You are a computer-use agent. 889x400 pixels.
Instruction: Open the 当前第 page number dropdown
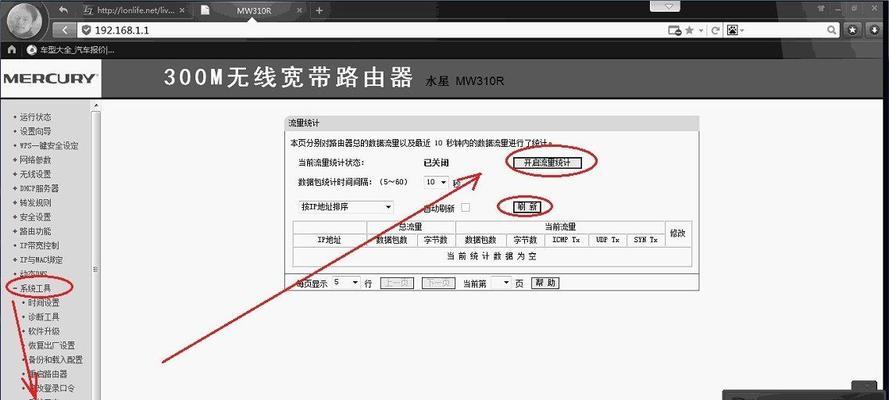(x=501, y=282)
